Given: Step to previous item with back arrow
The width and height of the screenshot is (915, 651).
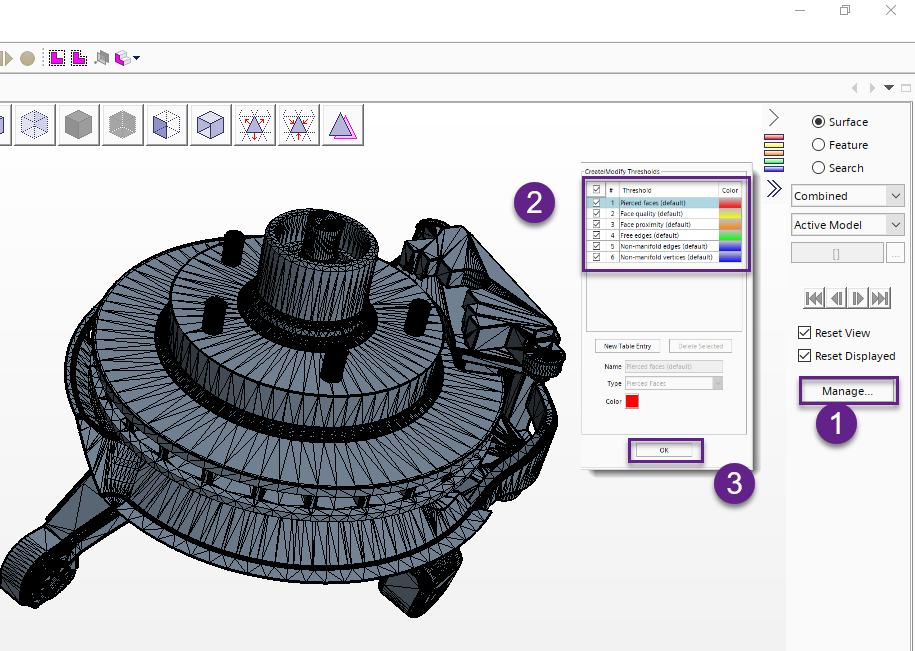Looking at the screenshot, I should pos(836,298).
